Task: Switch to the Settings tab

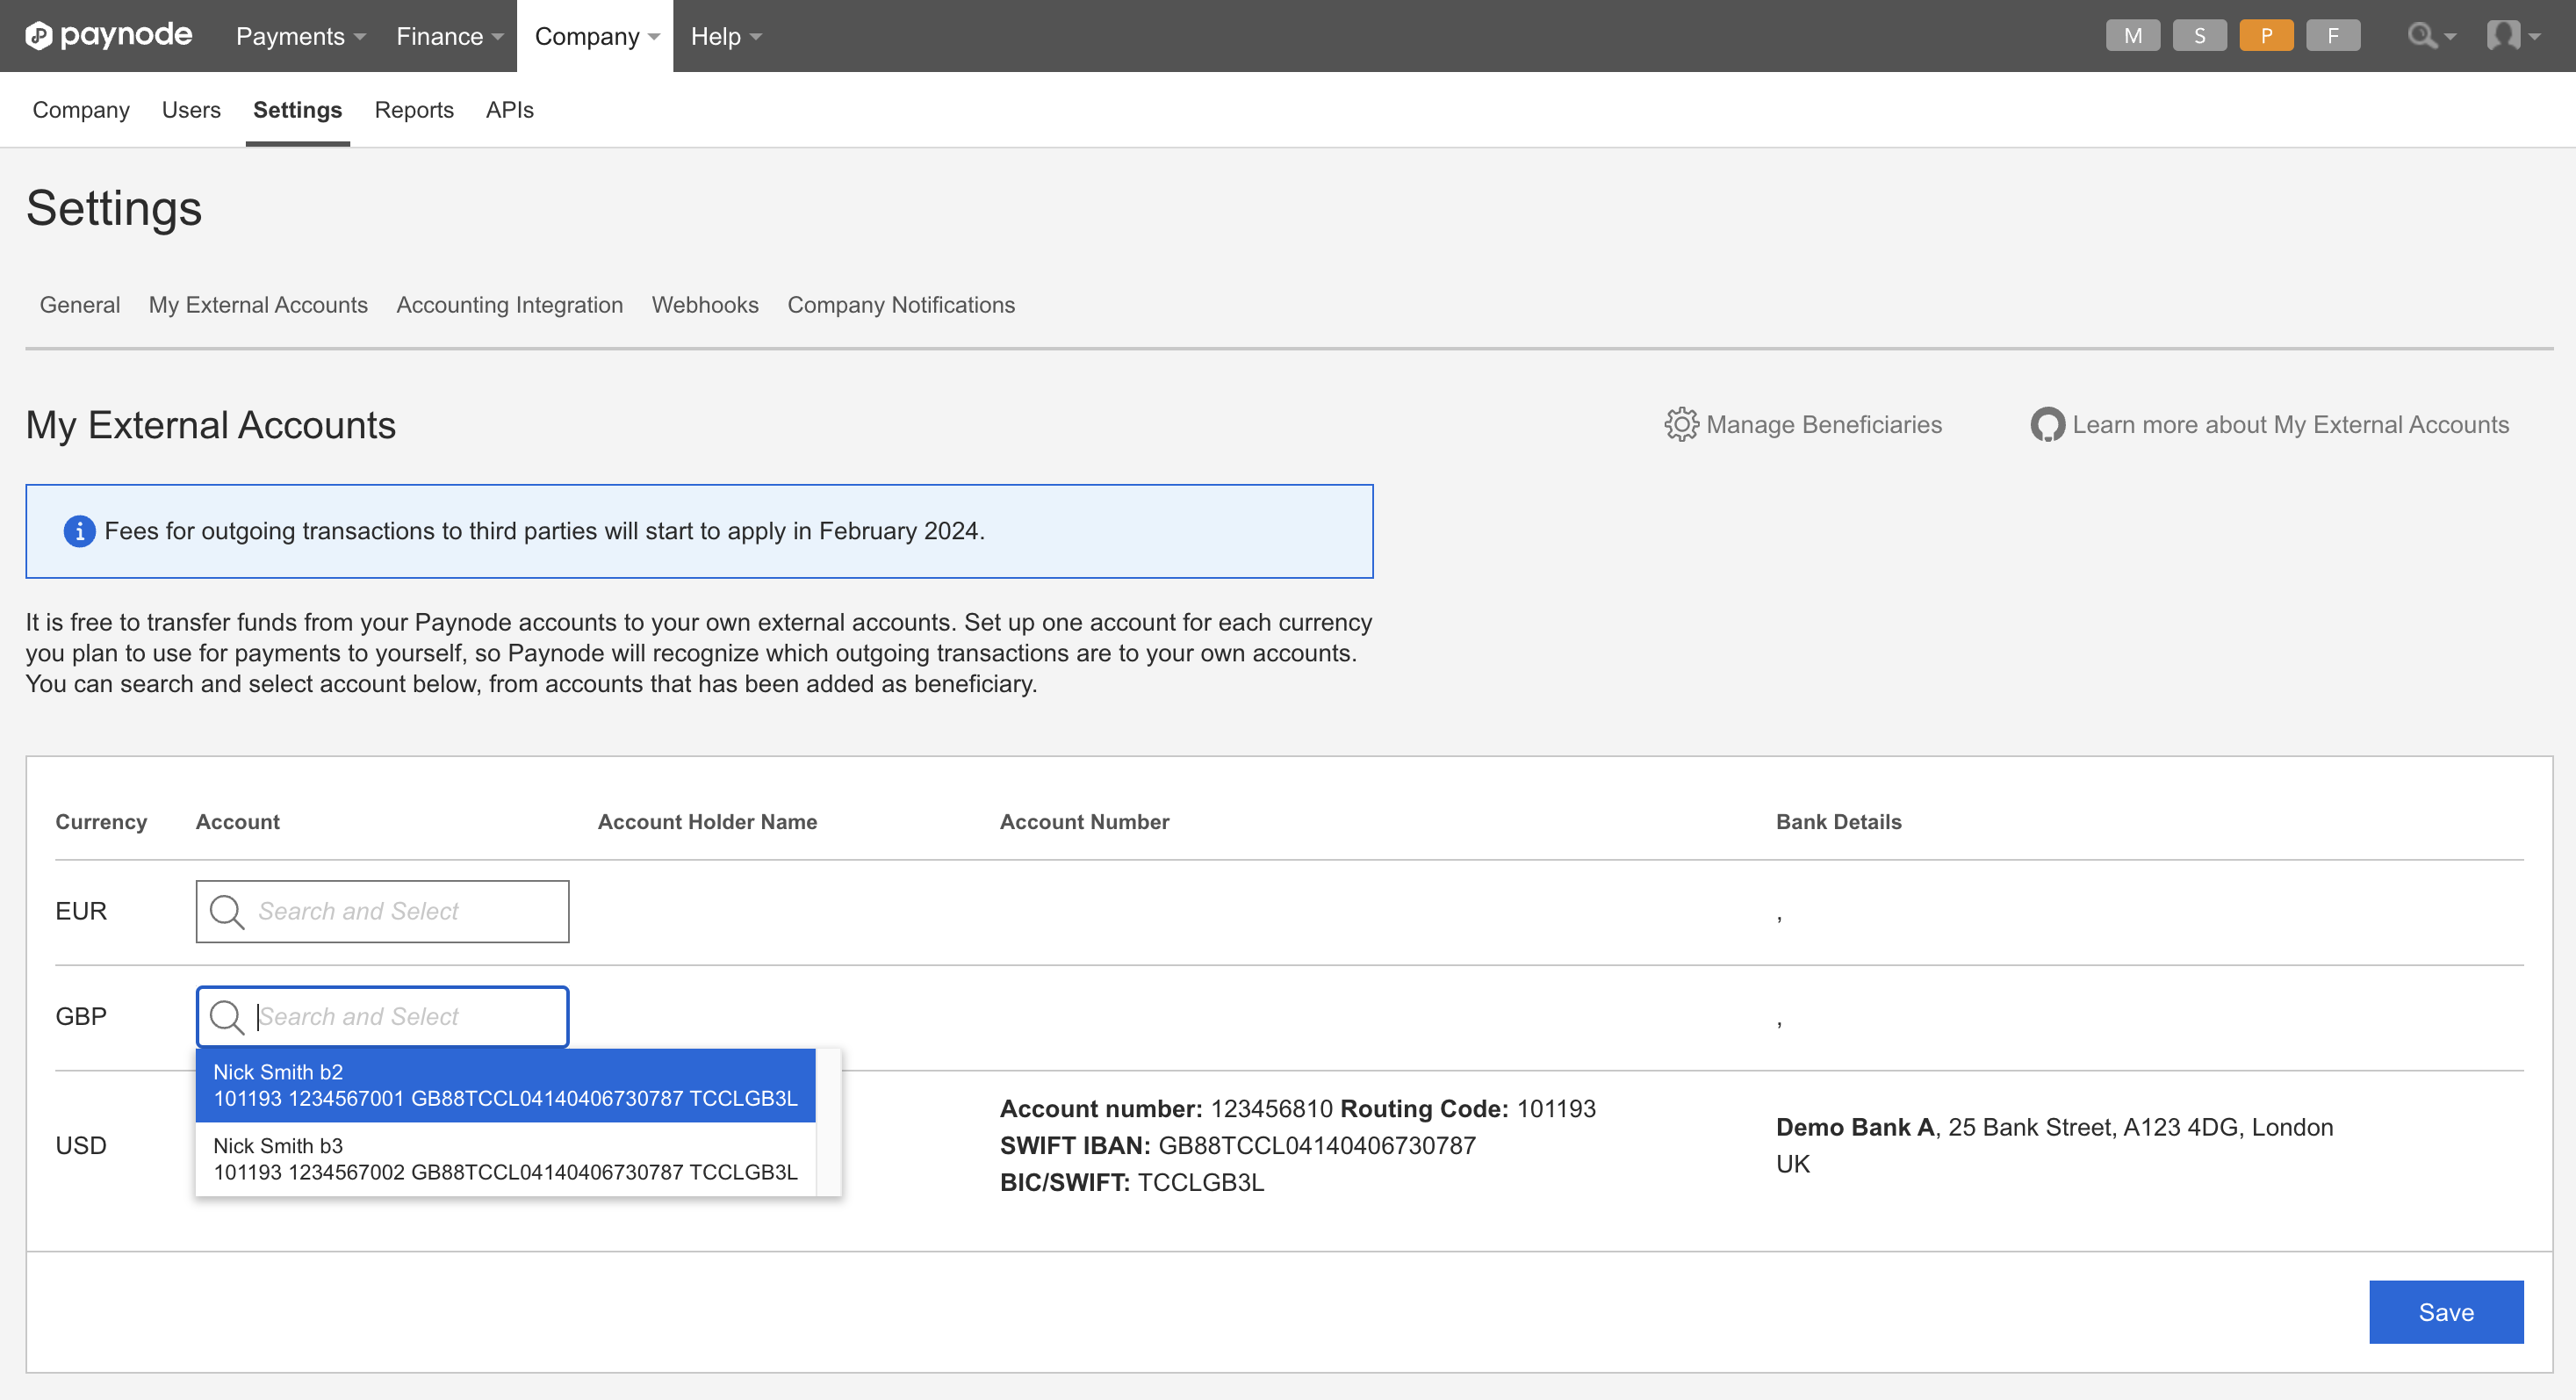Action: click(297, 110)
